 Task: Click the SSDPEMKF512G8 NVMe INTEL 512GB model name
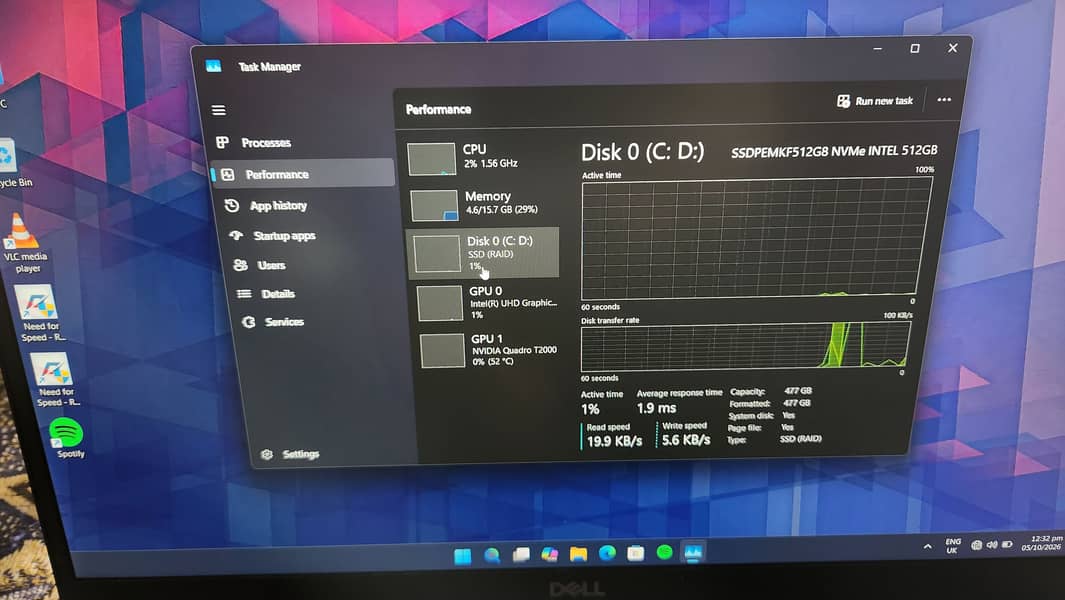pos(834,151)
